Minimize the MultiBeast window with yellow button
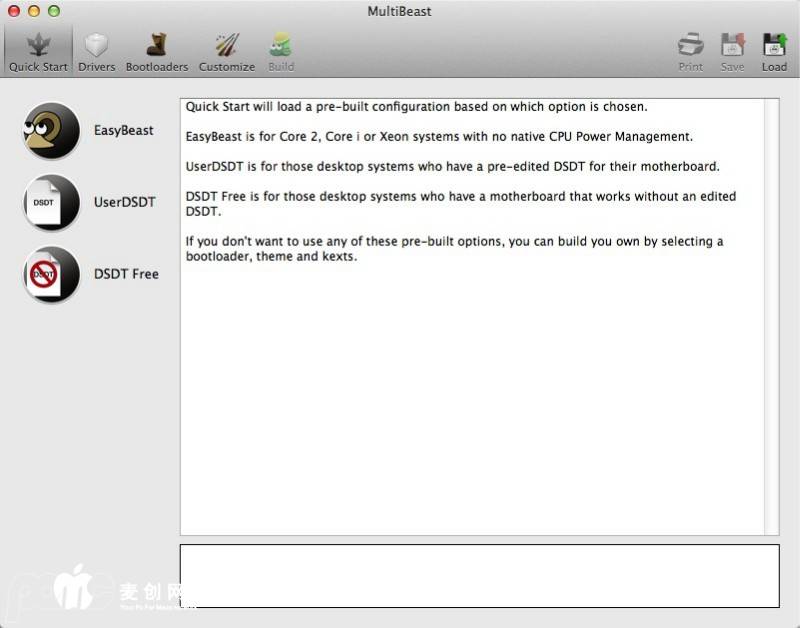 (34, 11)
